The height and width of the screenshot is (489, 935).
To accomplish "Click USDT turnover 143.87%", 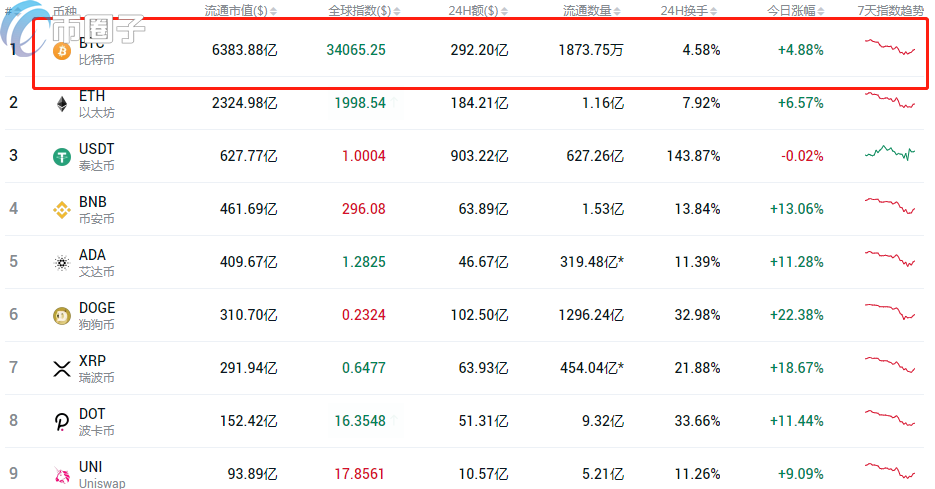I will point(693,156).
